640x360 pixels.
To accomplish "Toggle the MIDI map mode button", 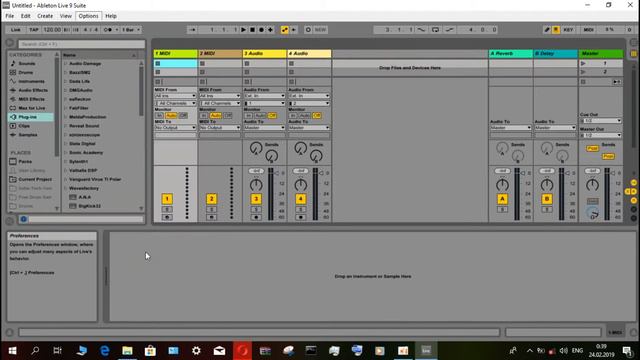I will pos(589,30).
